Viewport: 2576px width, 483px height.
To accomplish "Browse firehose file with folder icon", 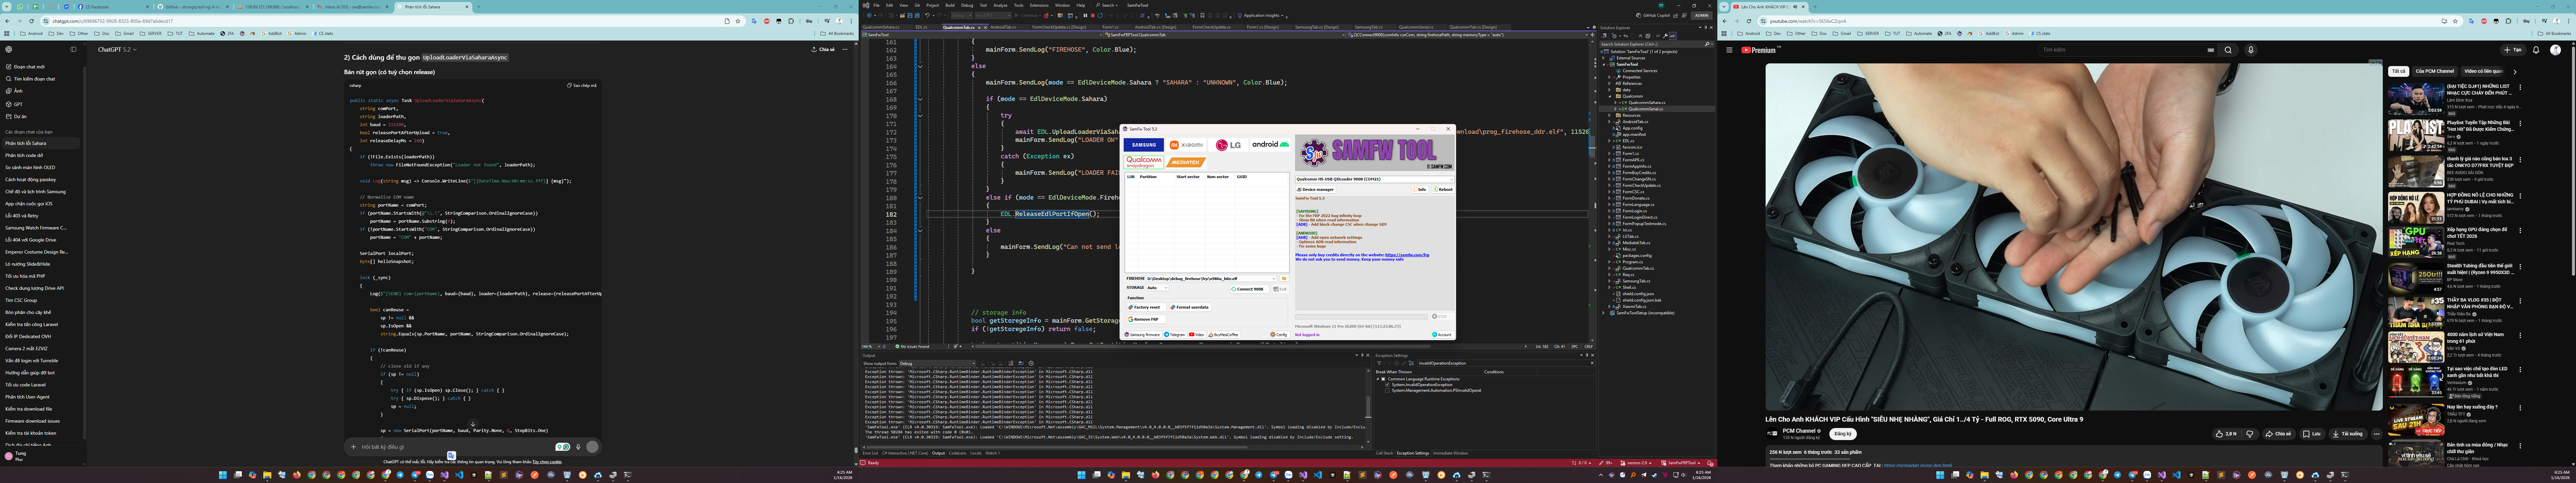I will 1284,279.
